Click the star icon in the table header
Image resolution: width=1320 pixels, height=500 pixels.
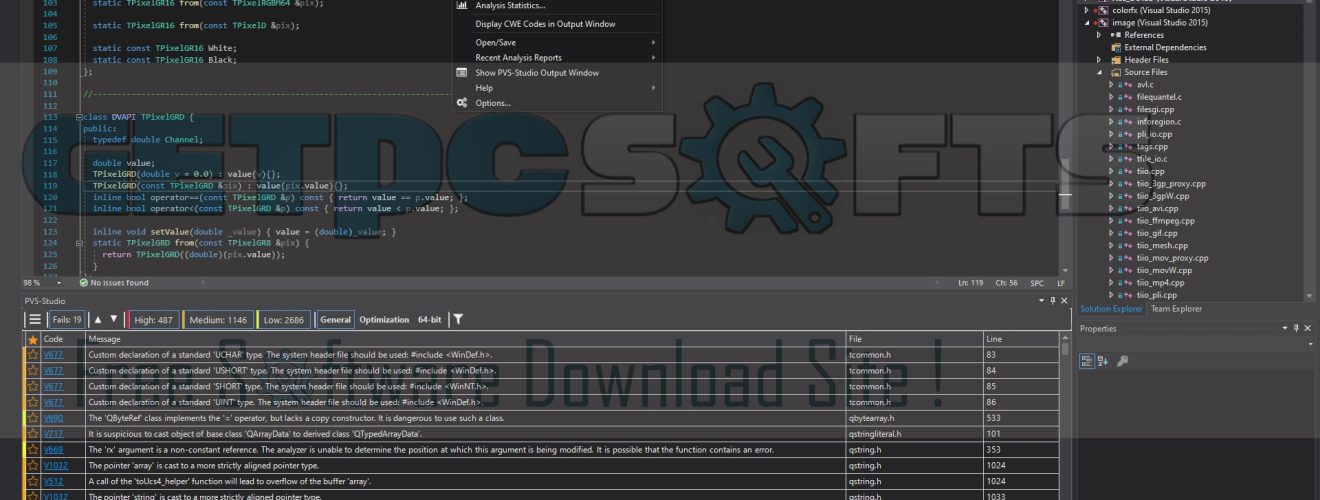(32, 340)
